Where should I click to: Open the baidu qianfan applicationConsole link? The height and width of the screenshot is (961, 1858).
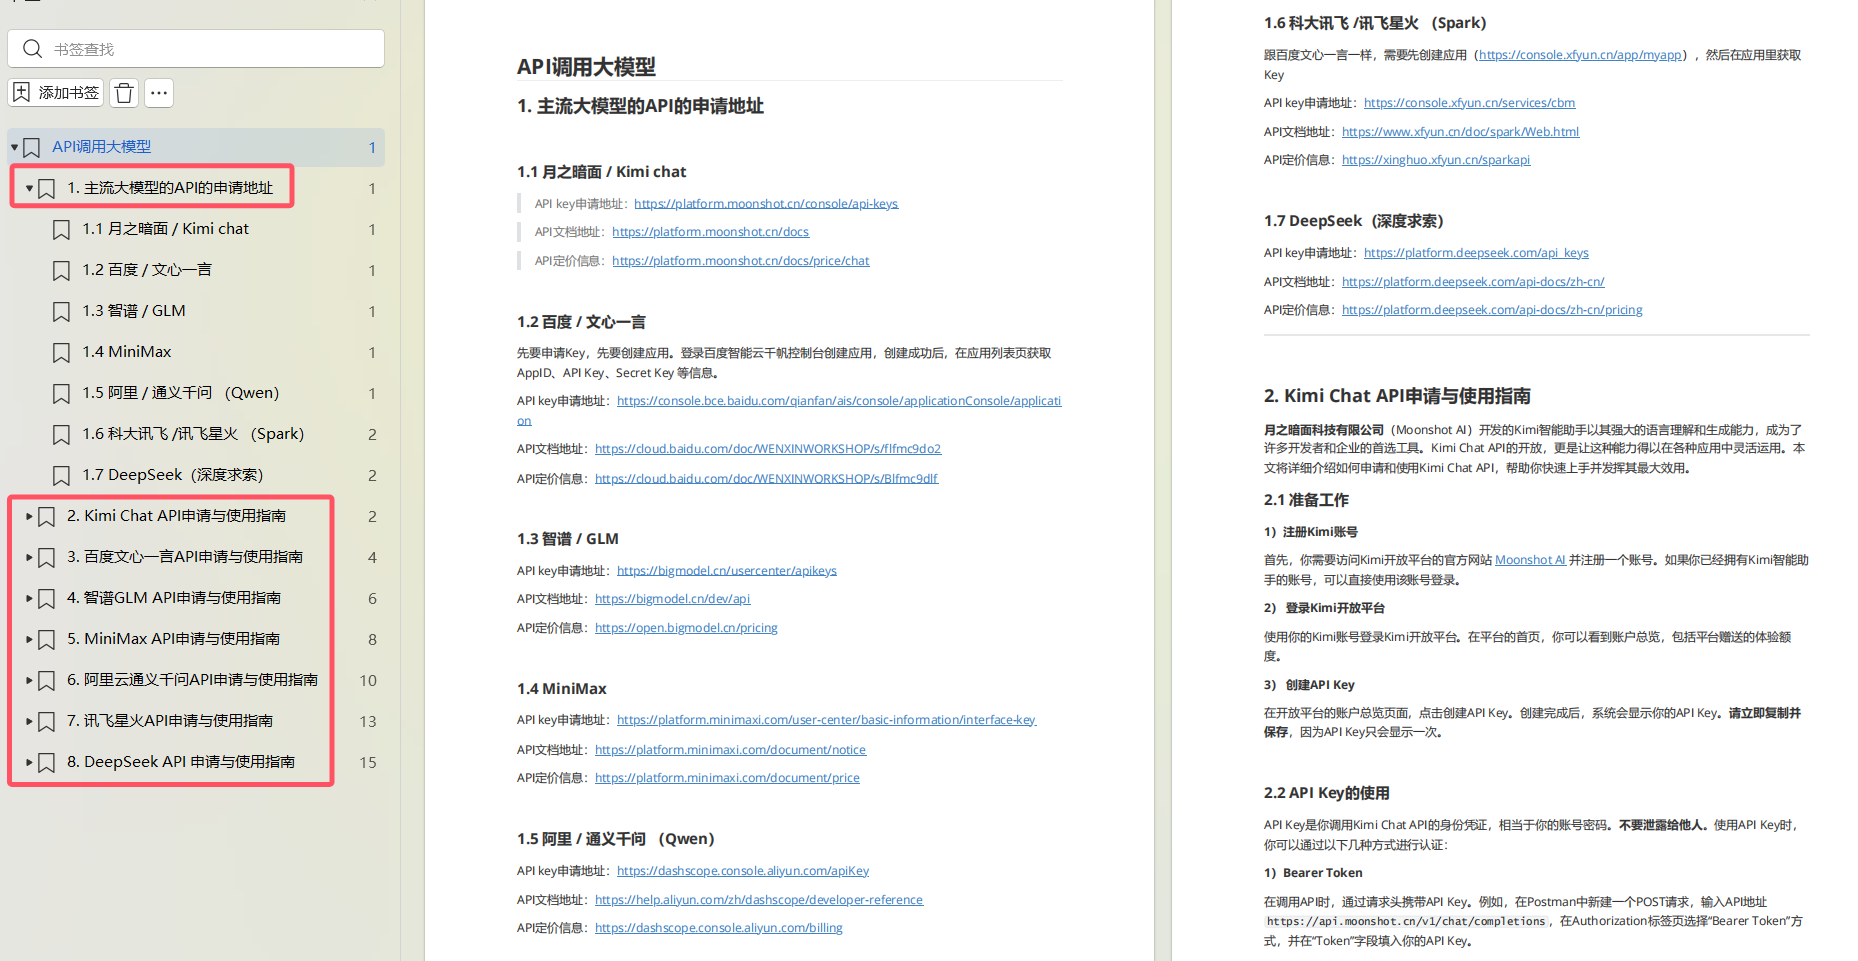click(839, 401)
